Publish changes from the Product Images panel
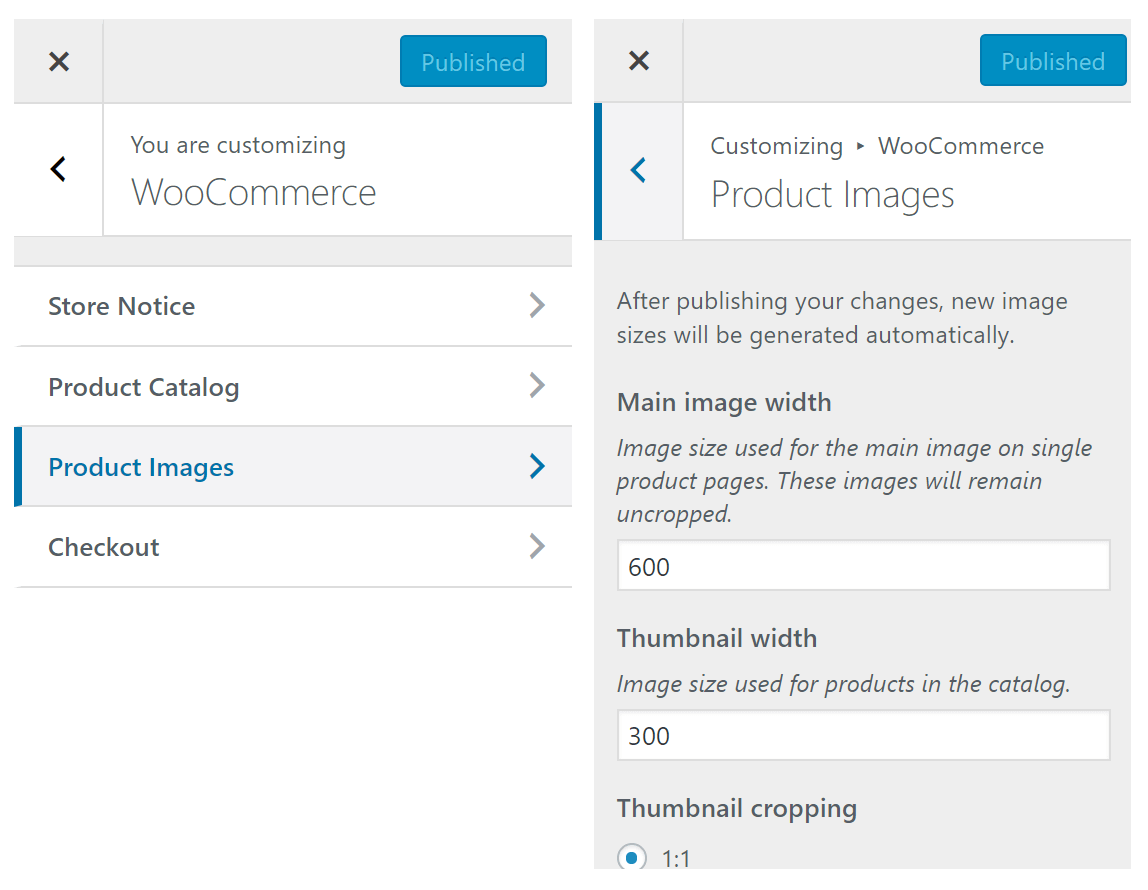The width and height of the screenshot is (1148, 890). pos(1053,60)
